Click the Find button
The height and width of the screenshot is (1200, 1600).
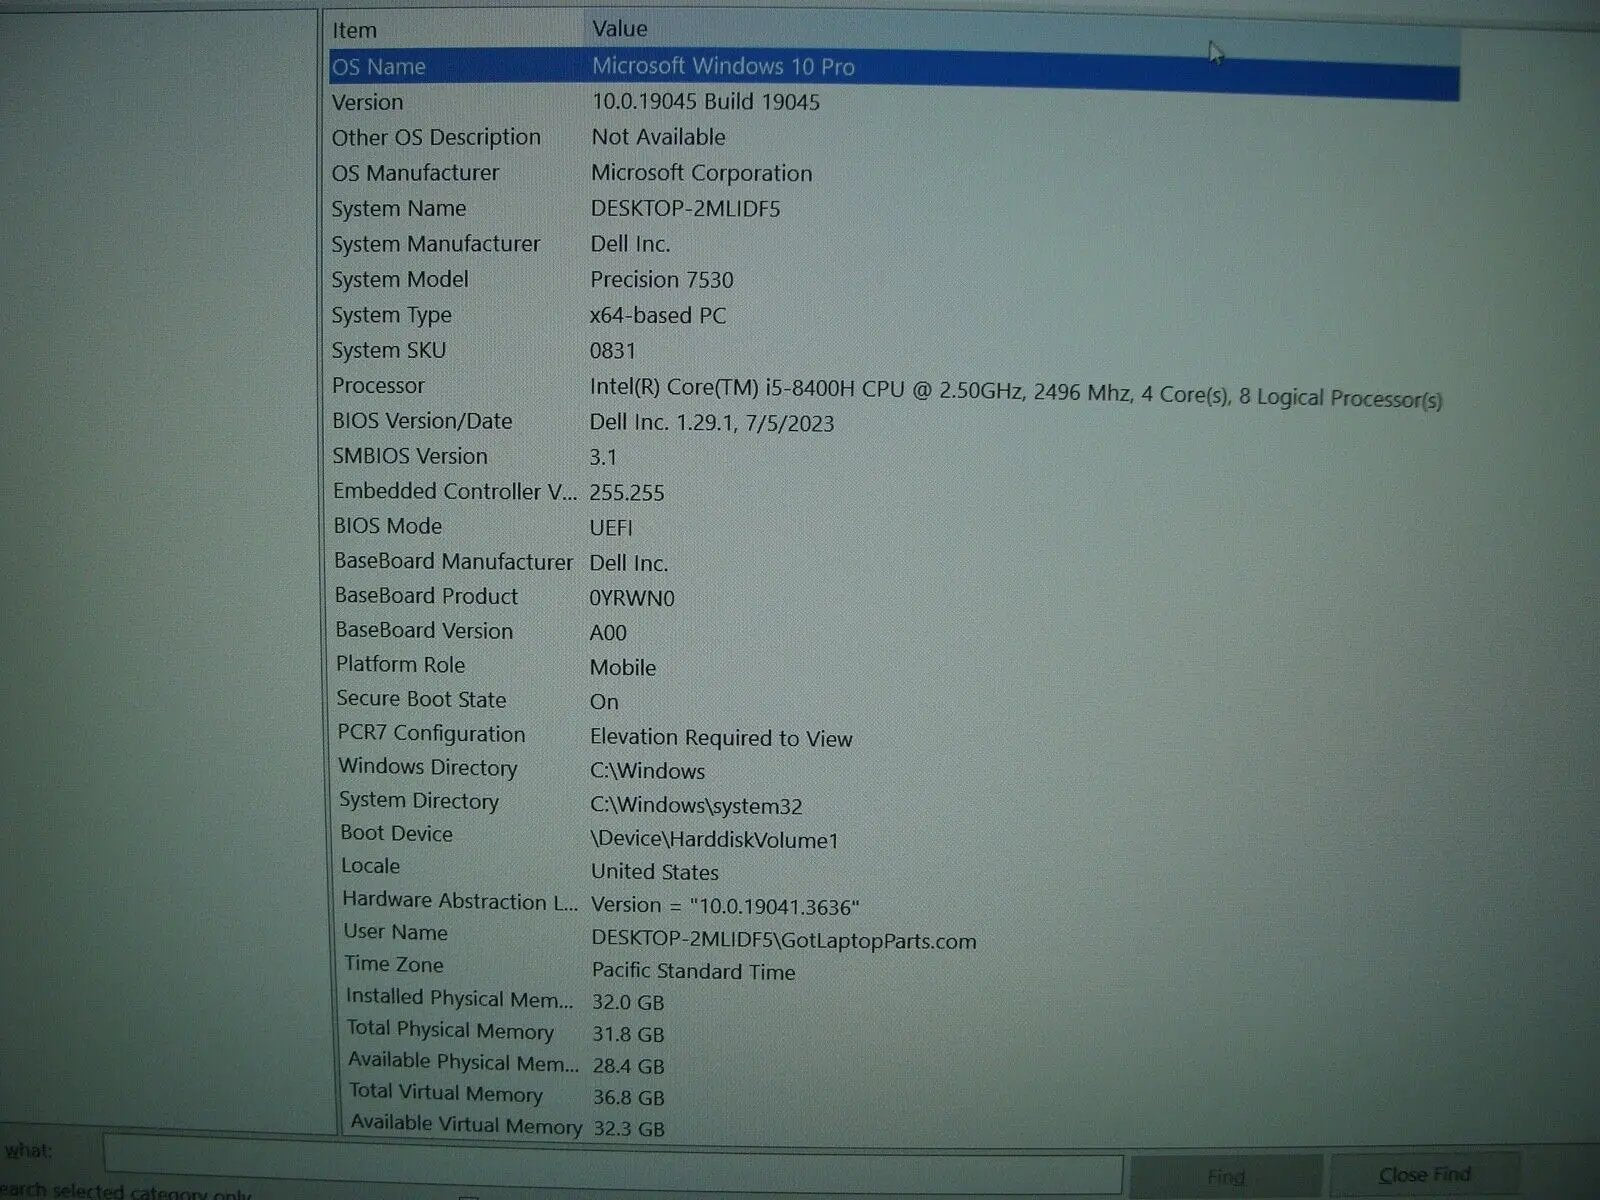tap(1226, 1176)
